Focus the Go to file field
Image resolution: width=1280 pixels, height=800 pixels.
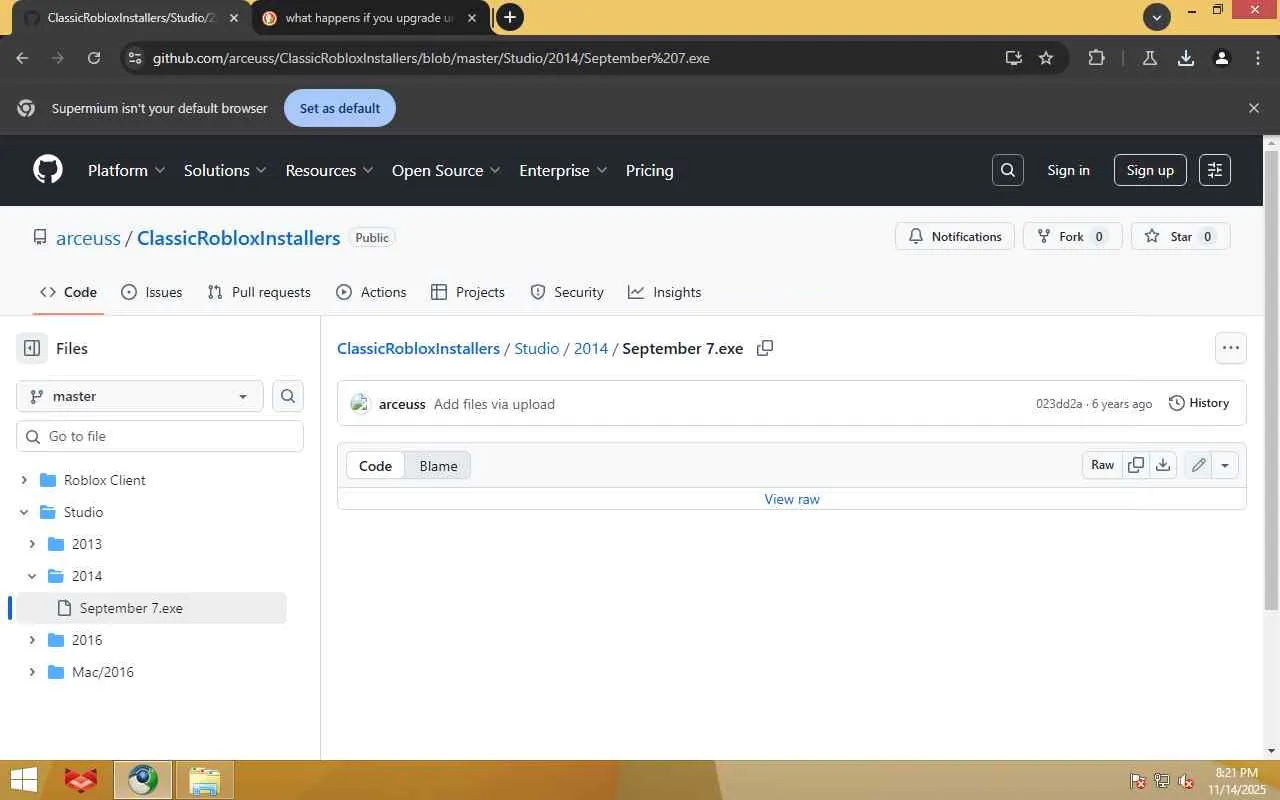click(160, 436)
